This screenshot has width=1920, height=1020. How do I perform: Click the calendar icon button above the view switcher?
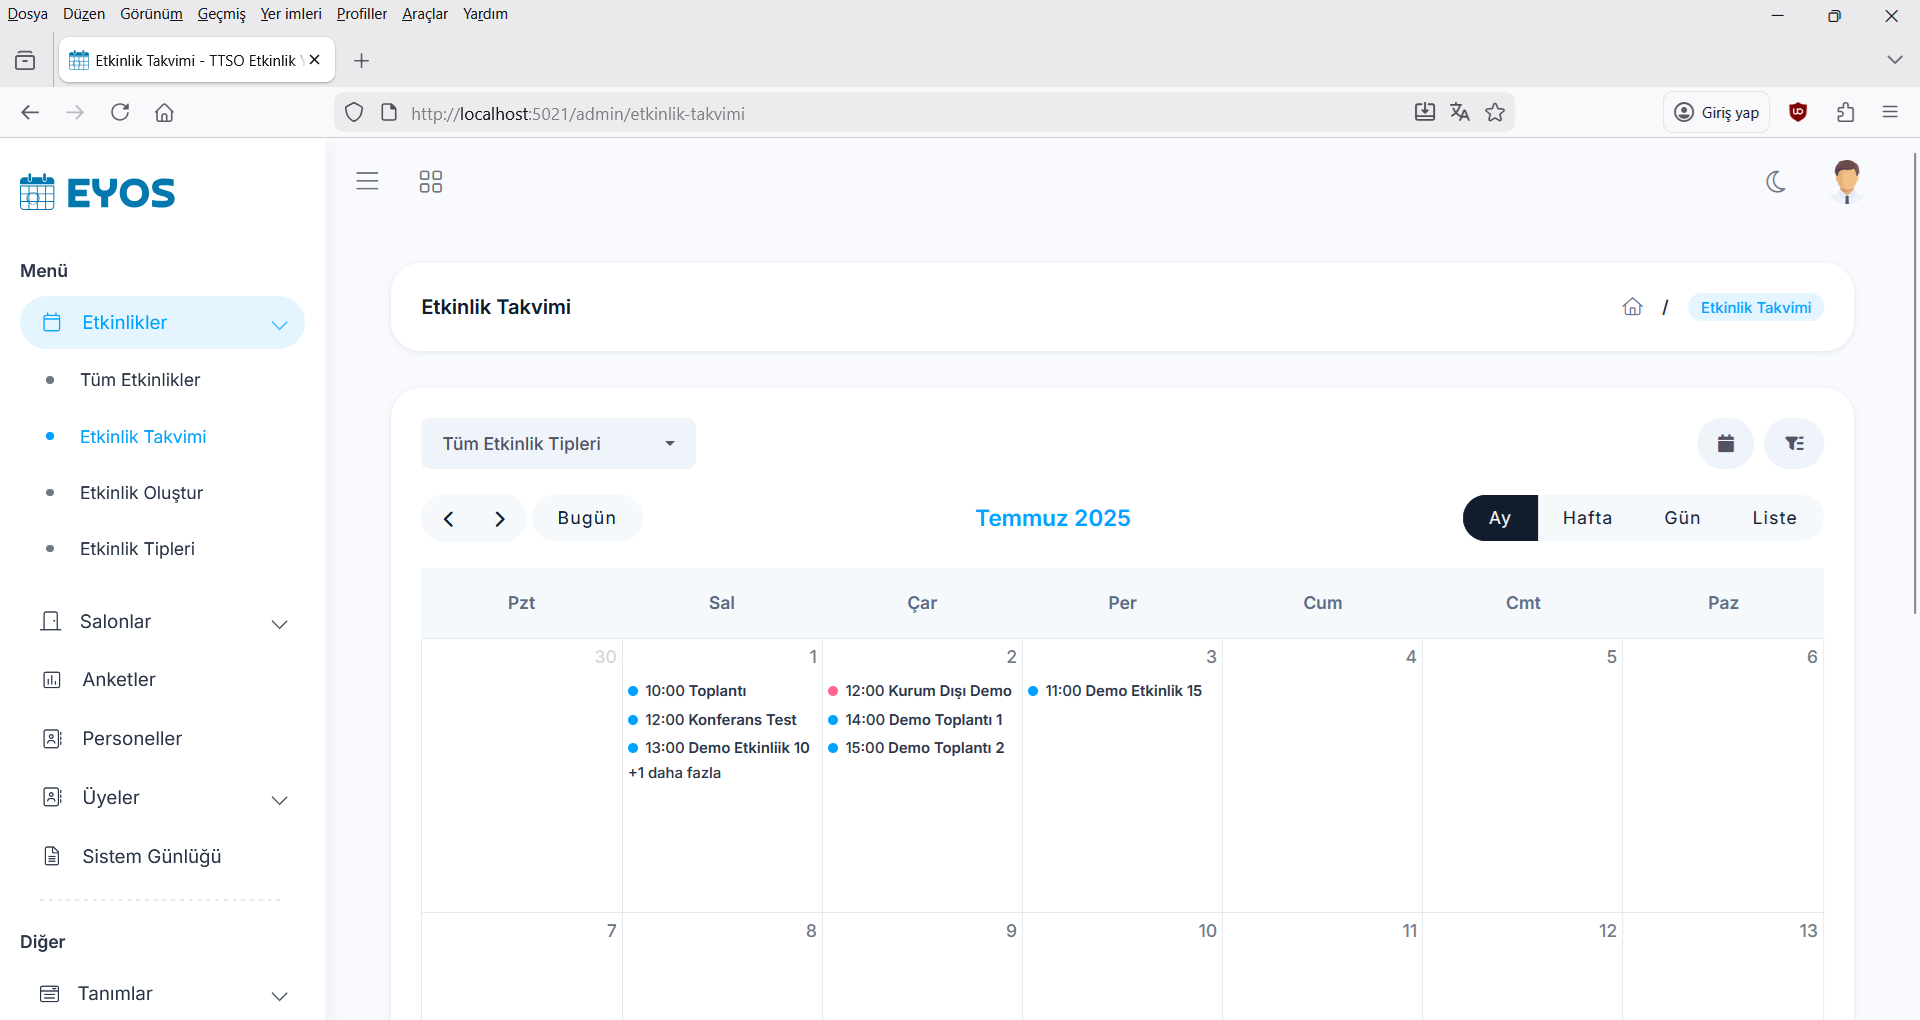(1725, 443)
